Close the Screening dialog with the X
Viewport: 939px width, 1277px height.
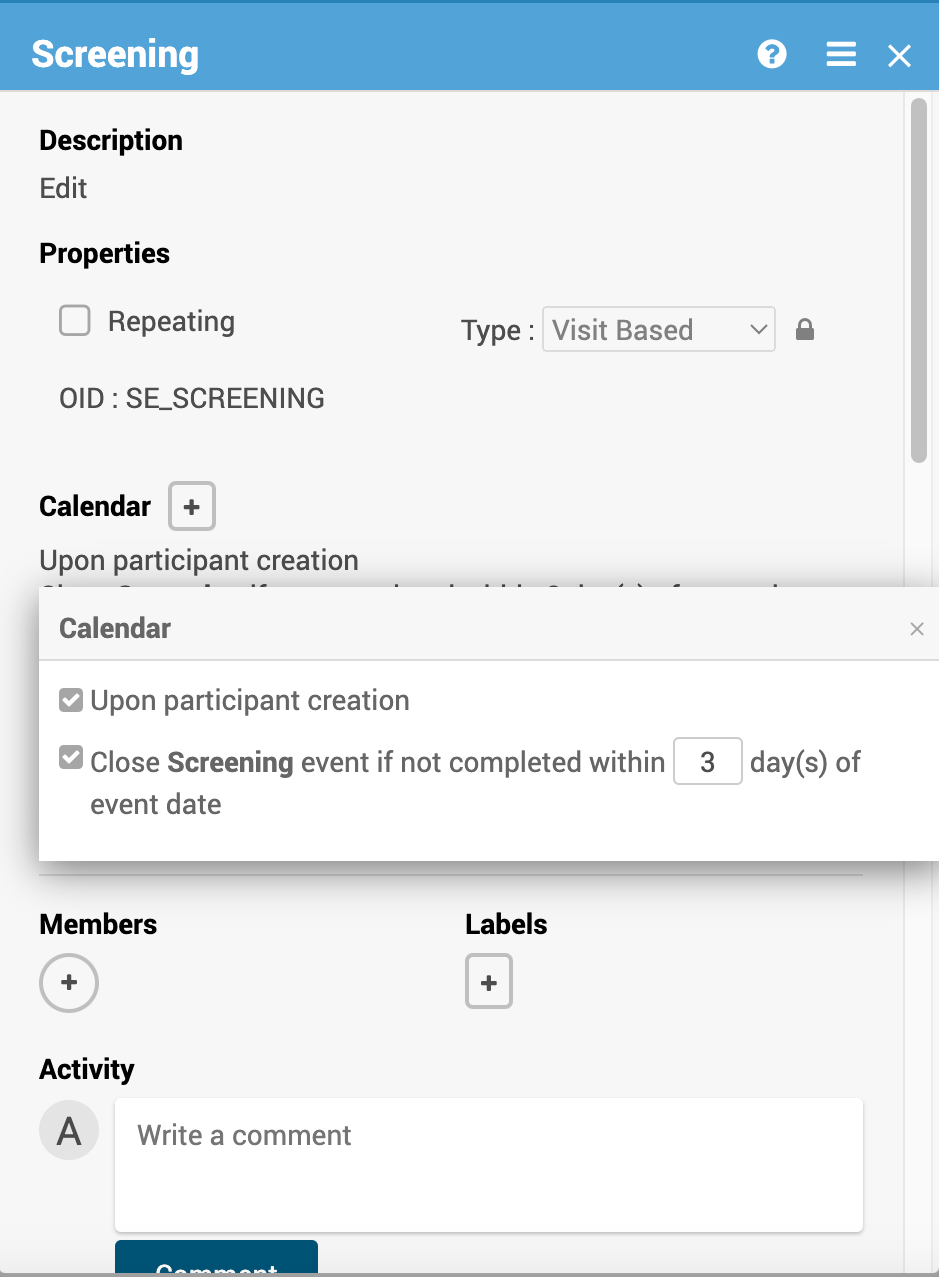click(898, 55)
